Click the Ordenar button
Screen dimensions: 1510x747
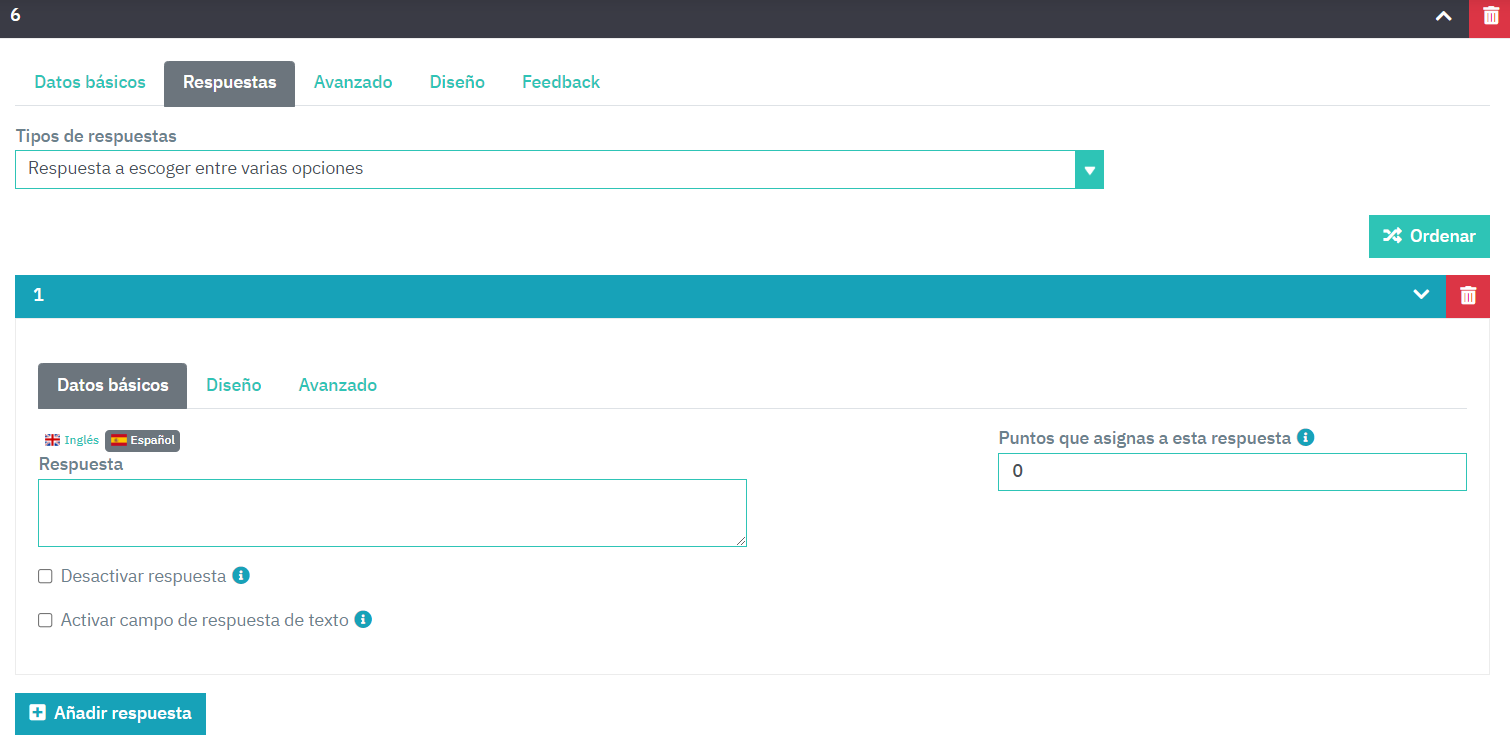1429,236
